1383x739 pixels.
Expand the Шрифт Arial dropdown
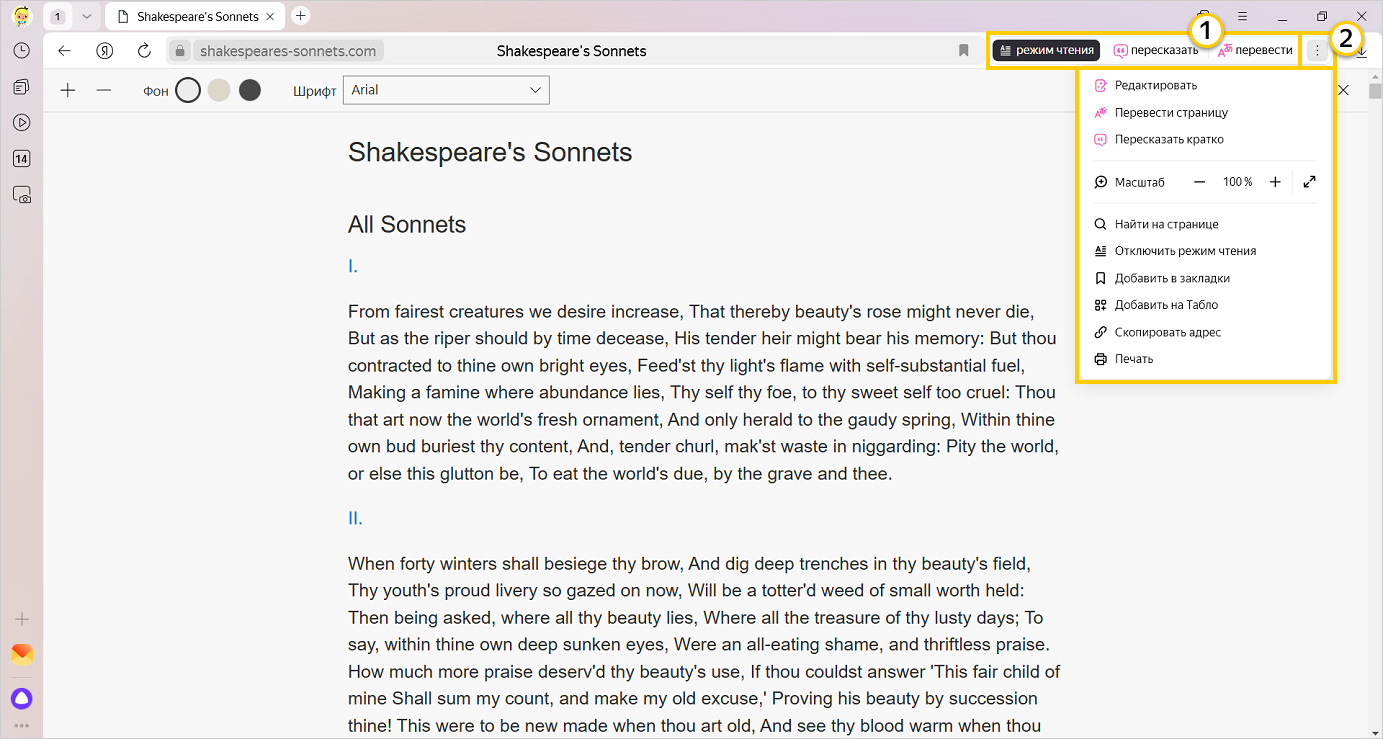click(446, 90)
